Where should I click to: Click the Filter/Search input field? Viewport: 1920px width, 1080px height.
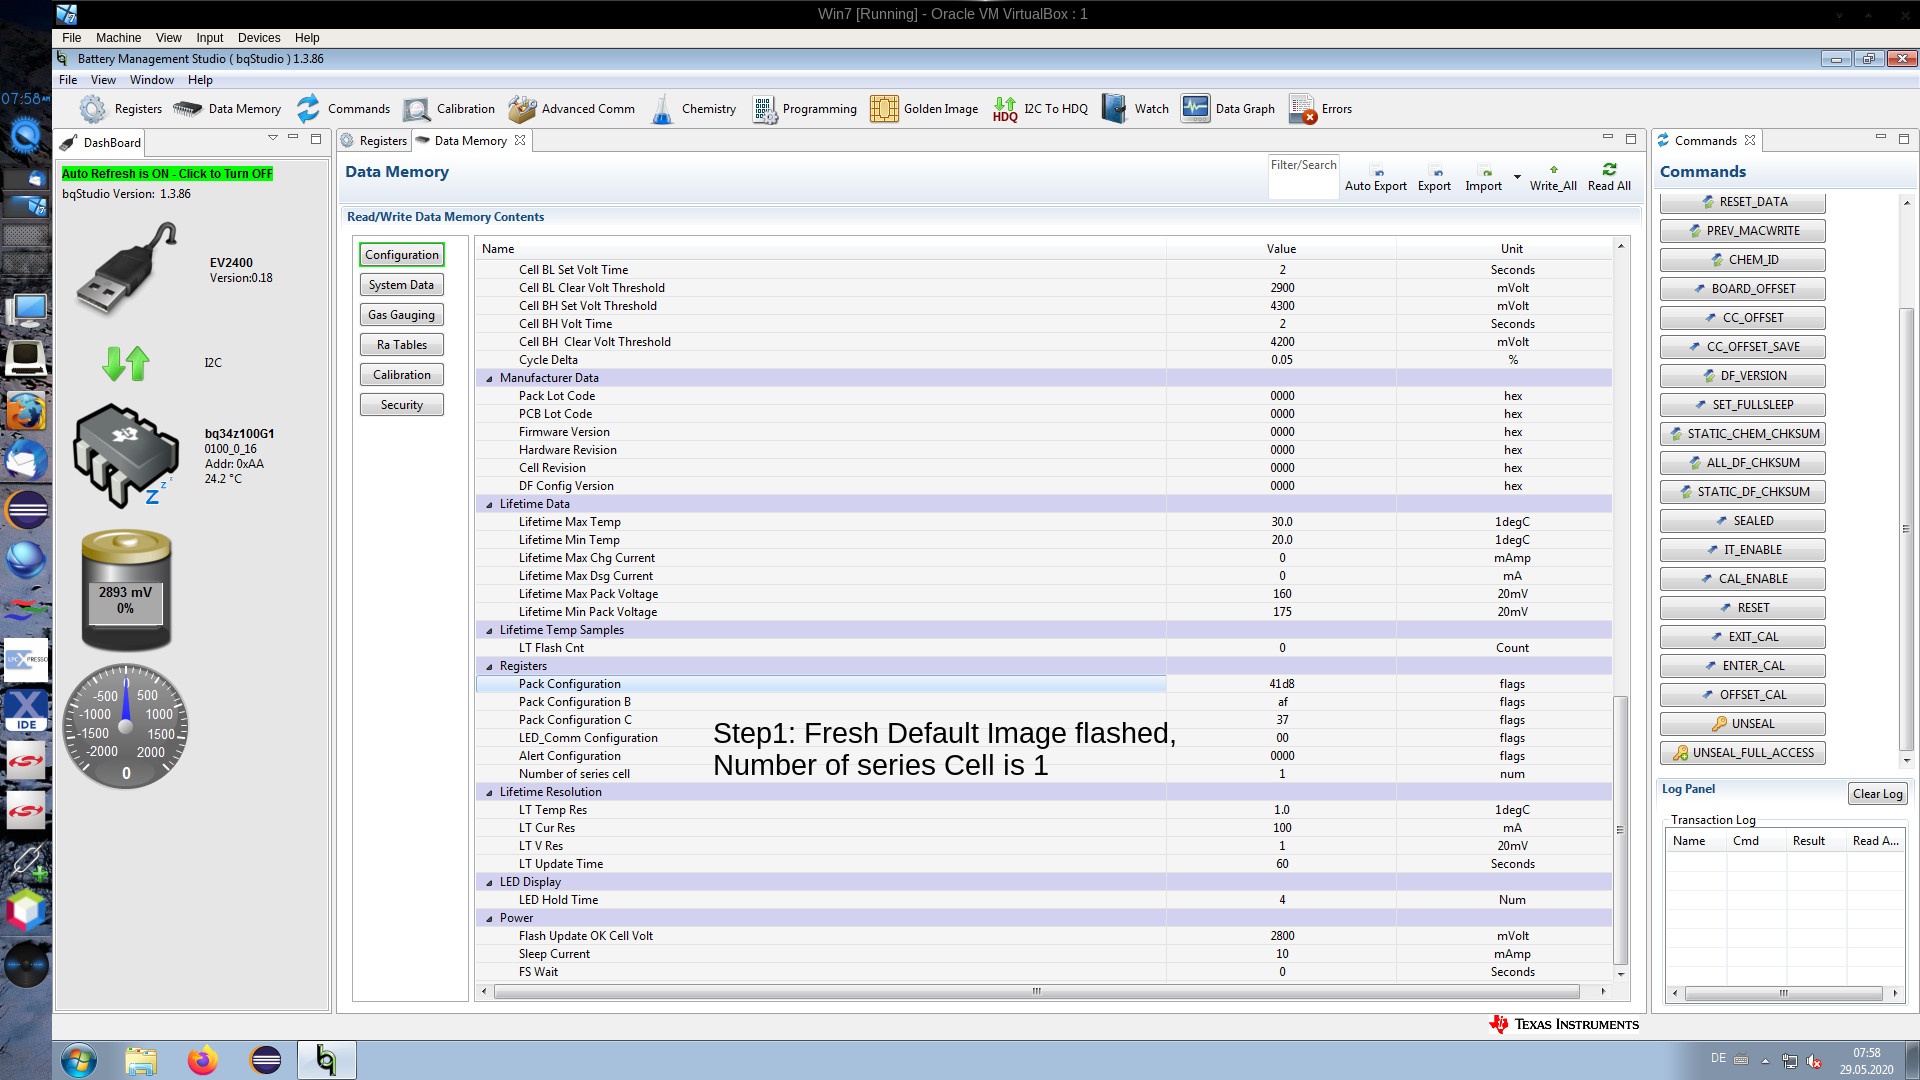[x=1303, y=182]
